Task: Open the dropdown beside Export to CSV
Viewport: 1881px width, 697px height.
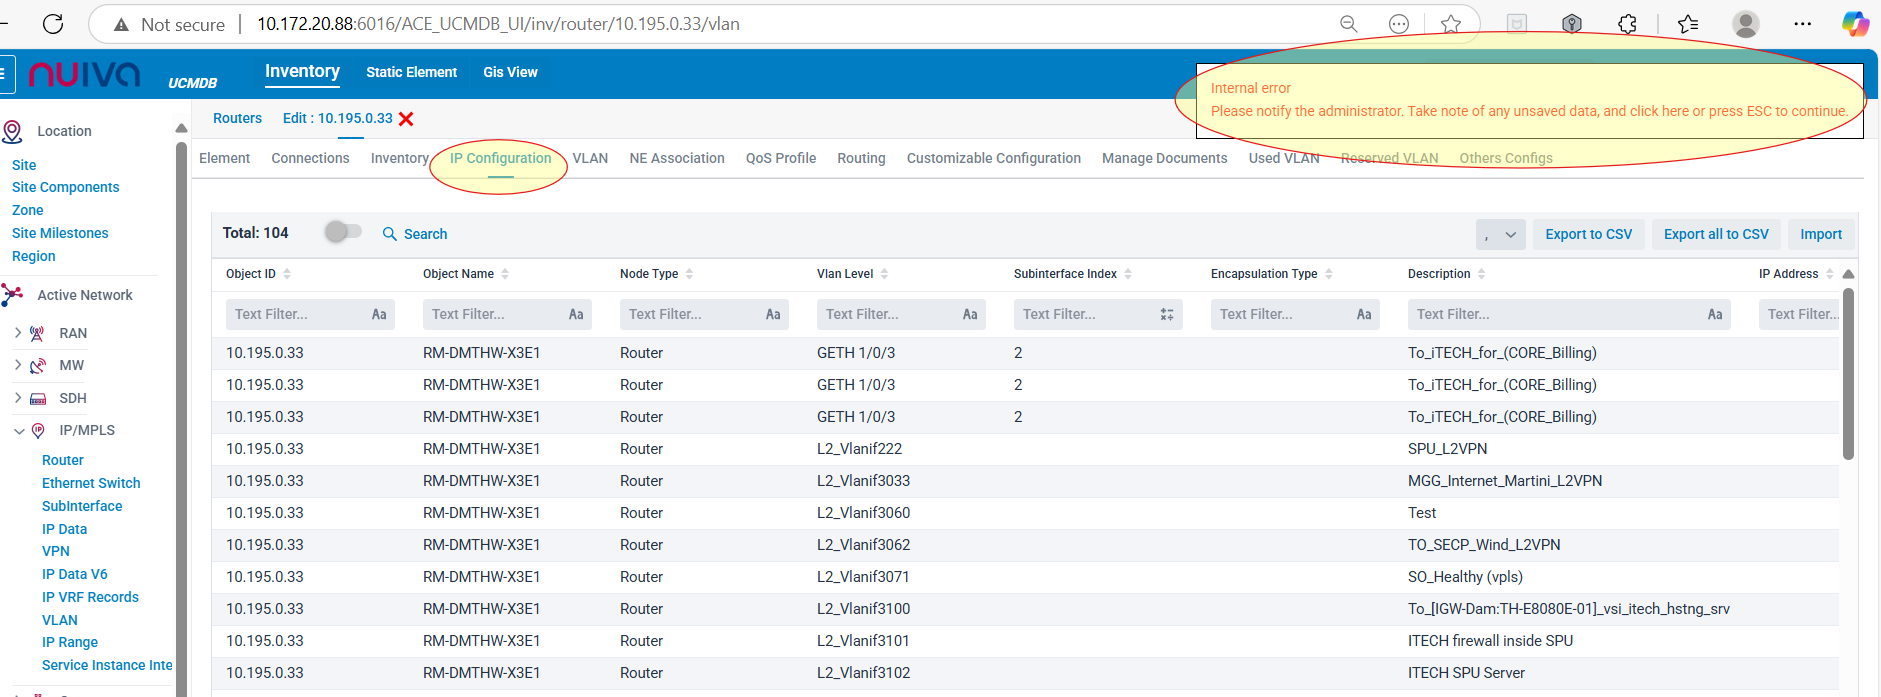Action: 1500,235
